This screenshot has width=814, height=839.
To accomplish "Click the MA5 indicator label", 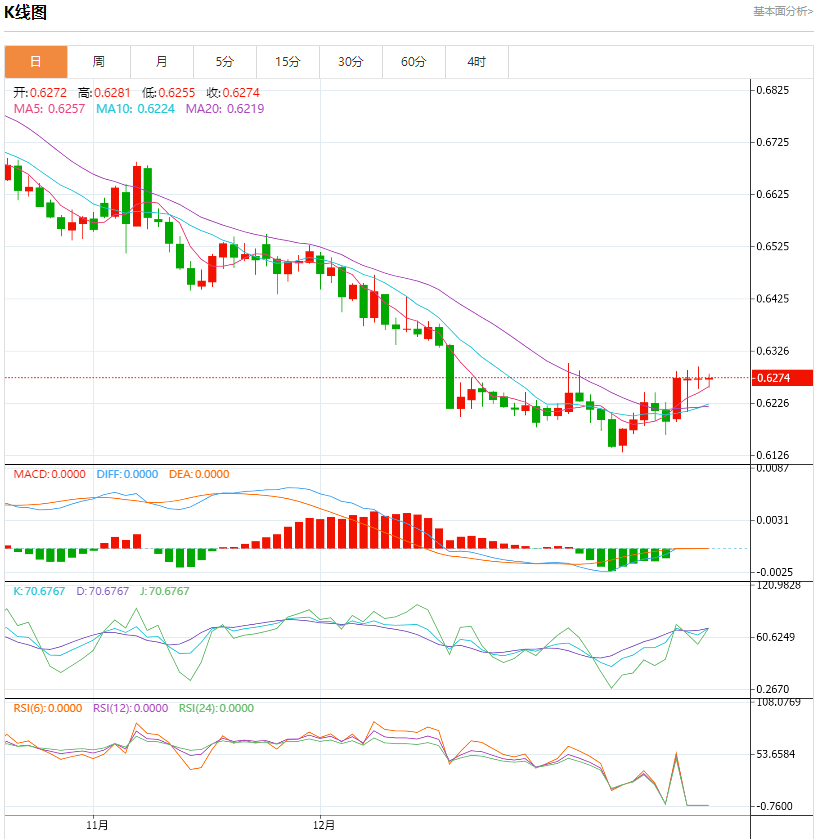I will pyautogui.click(x=49, y=109).
